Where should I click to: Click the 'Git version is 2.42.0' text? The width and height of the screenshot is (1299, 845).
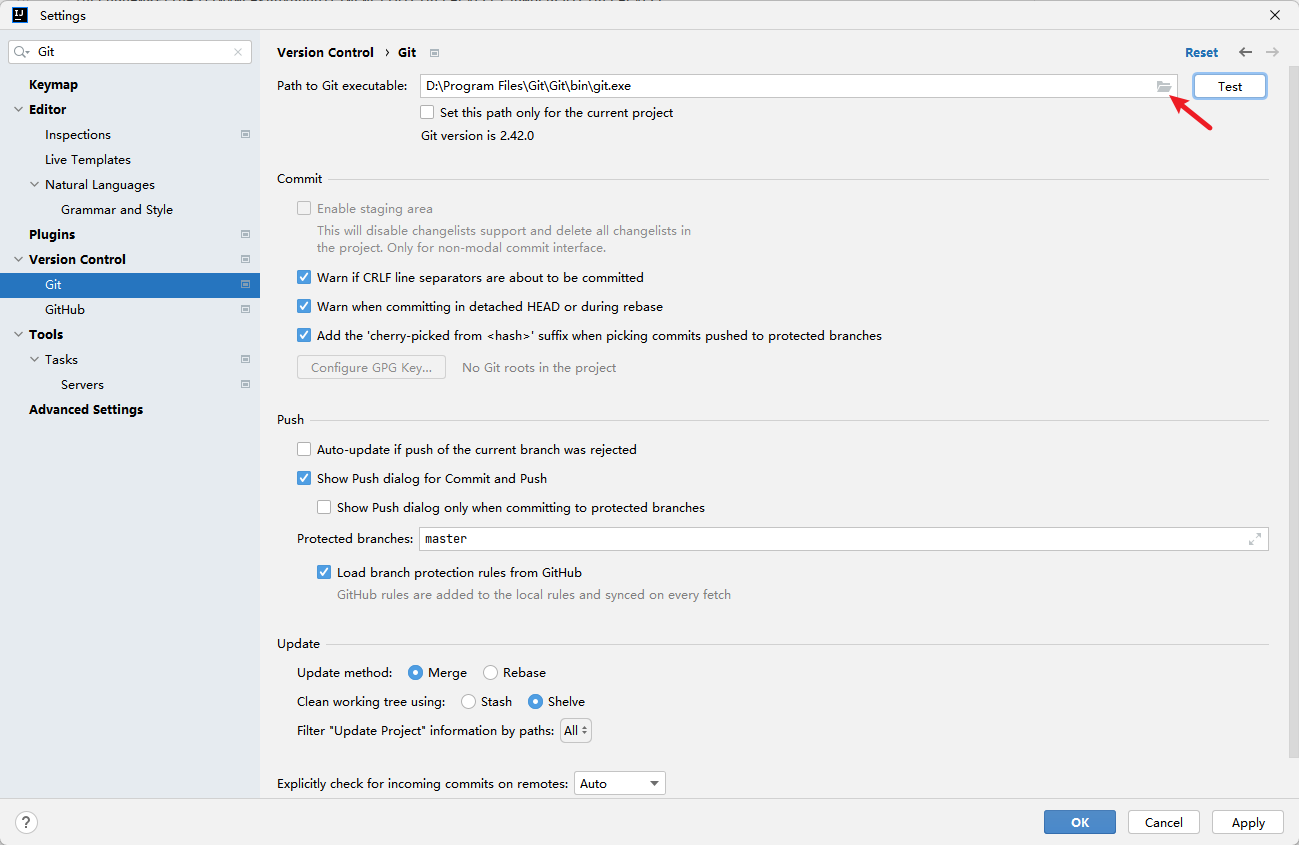[477, 136]
